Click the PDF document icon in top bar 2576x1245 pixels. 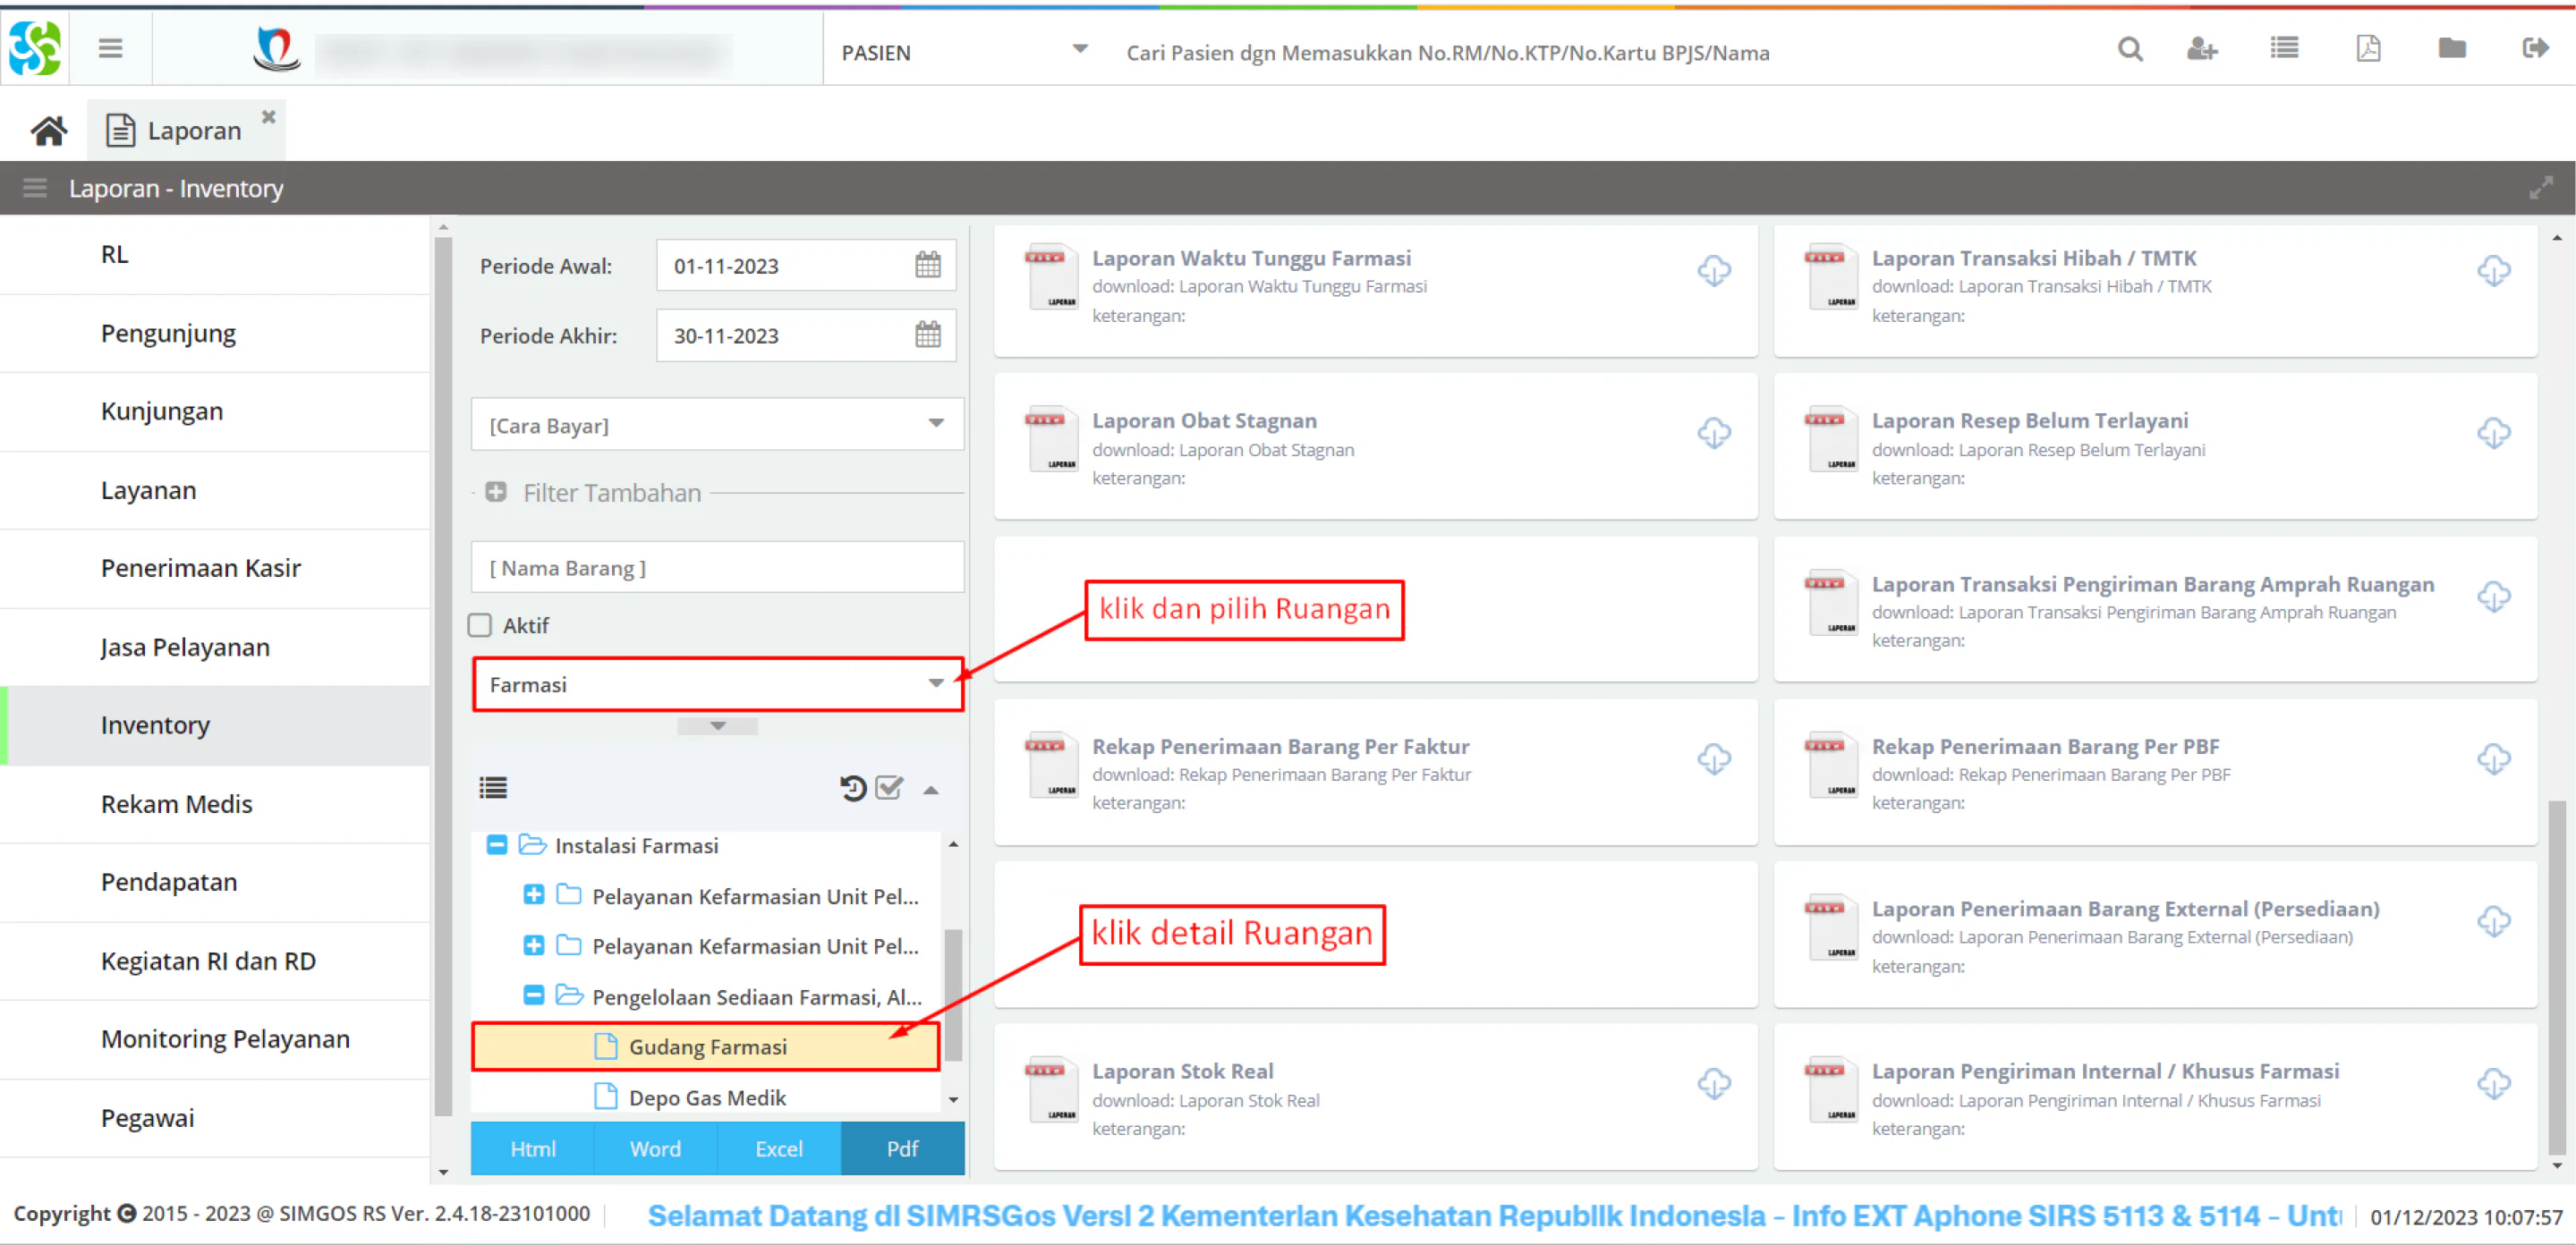(x=2368, y=48)
